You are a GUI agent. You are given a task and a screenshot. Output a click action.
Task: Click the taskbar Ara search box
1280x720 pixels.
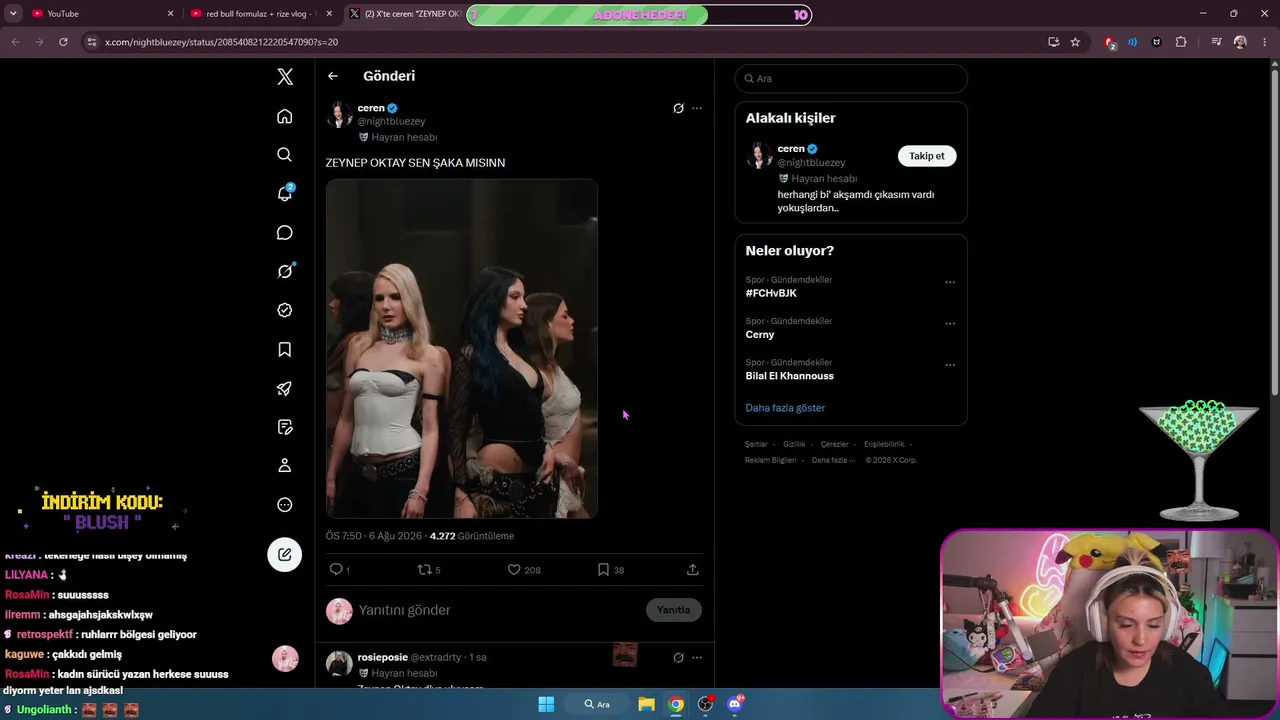point(598,704)
